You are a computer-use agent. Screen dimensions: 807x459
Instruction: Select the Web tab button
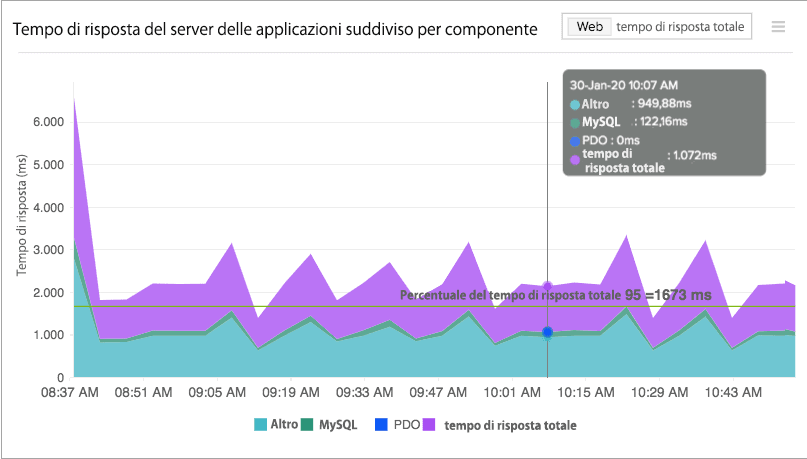(x=589, y=27)
